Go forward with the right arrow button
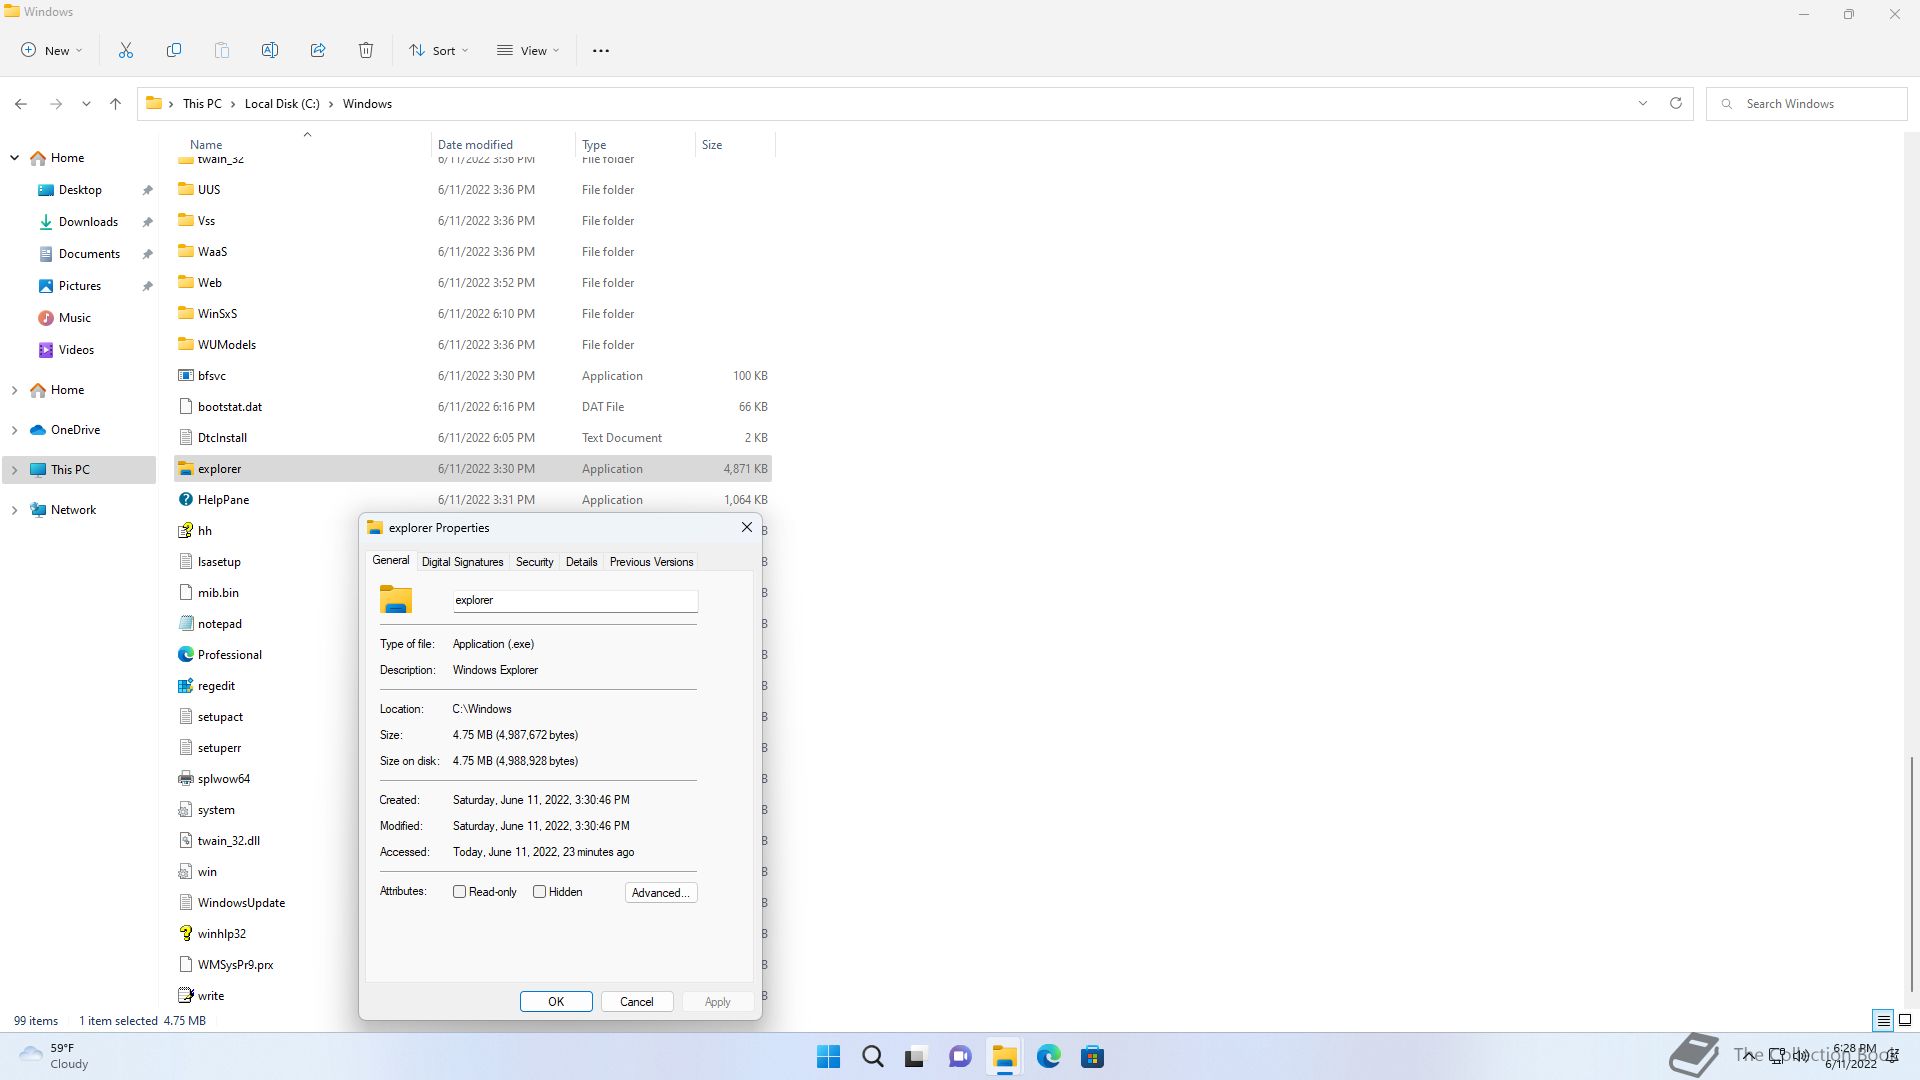This screenshot has width=1920, height=1080. tap(56, 104)
